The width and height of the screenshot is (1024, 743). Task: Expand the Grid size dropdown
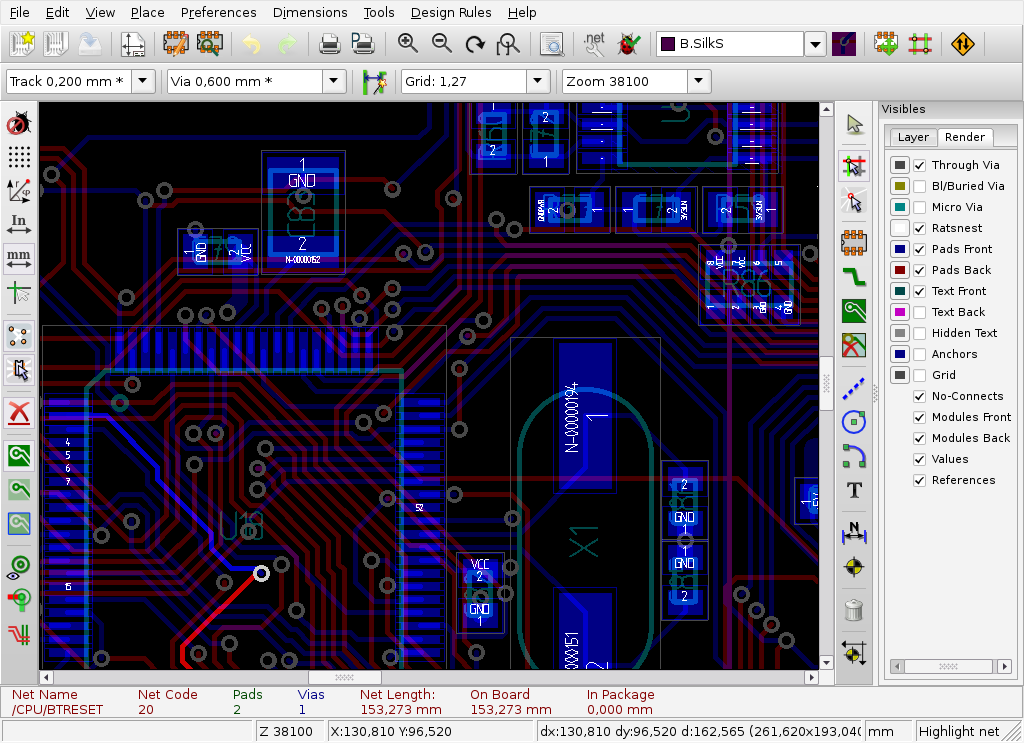(x=538, y=82)
